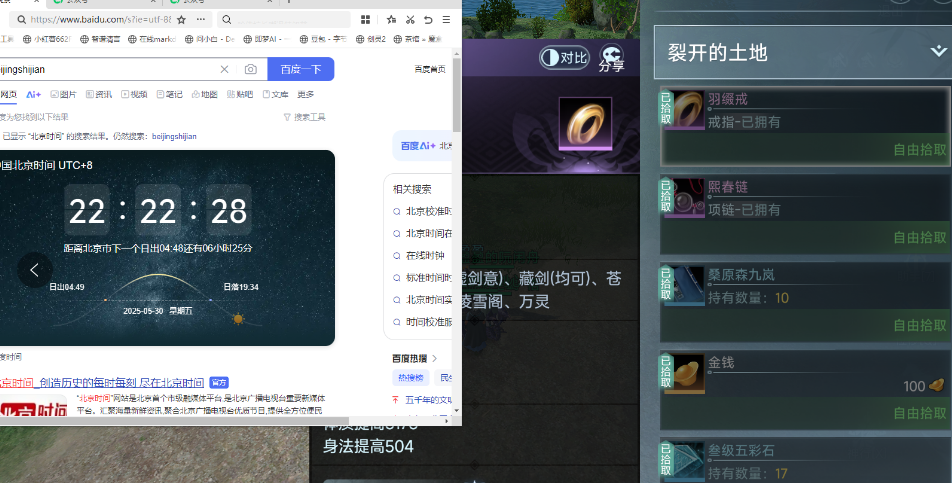Switch to the 资讯 tab
This screenshot has height=483, width=952.
pyautogui.click(x=99, y=94)
